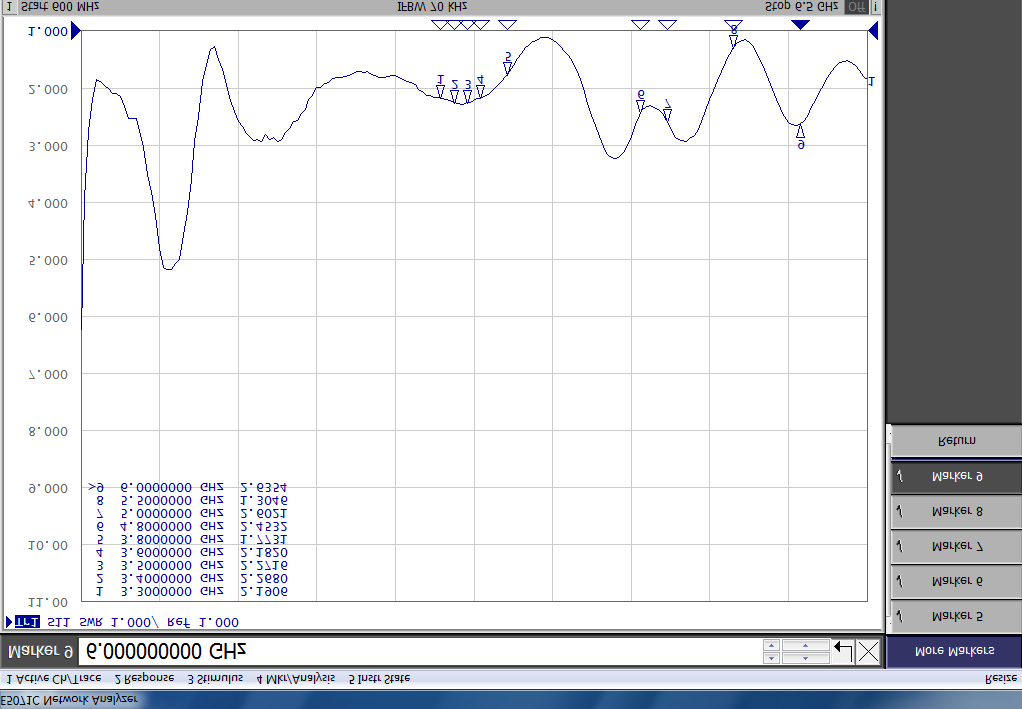Click the wide step-down arrow for marker frequency
Image resolution: width=1022 pixels, height=709 pixels.
pyautogui.click(x=805, y=646)
